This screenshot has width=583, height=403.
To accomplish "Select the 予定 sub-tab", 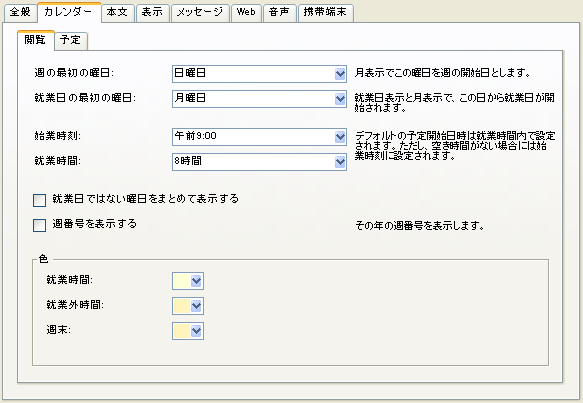I will 71,41.
